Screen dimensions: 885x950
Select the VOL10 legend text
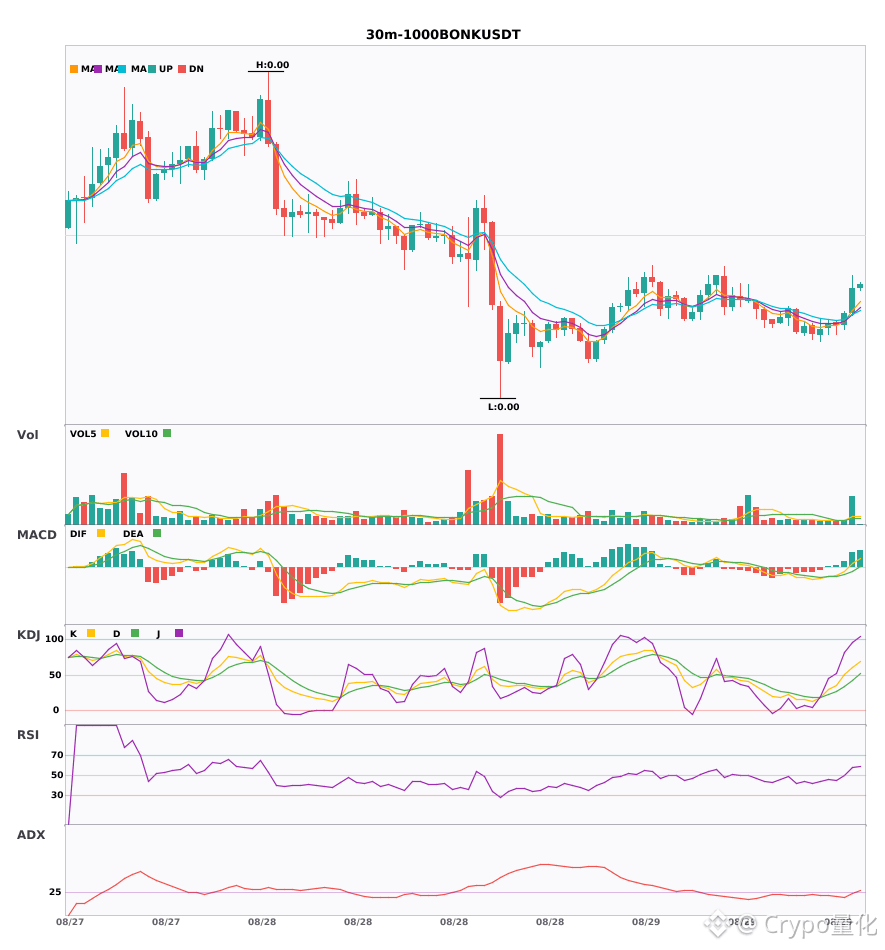[141, 434]
